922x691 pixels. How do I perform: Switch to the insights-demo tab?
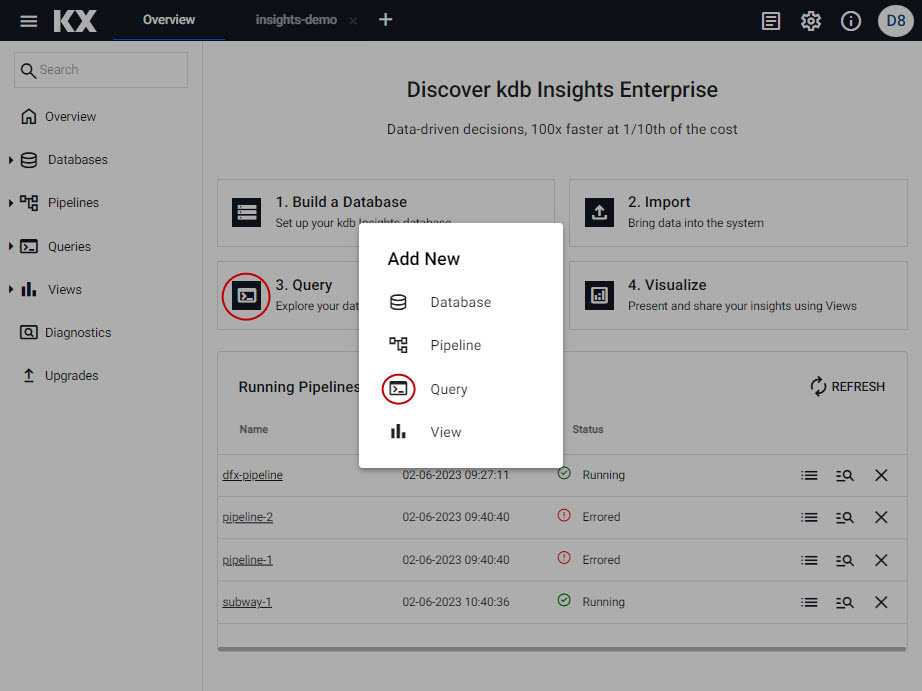coord(296,20)
